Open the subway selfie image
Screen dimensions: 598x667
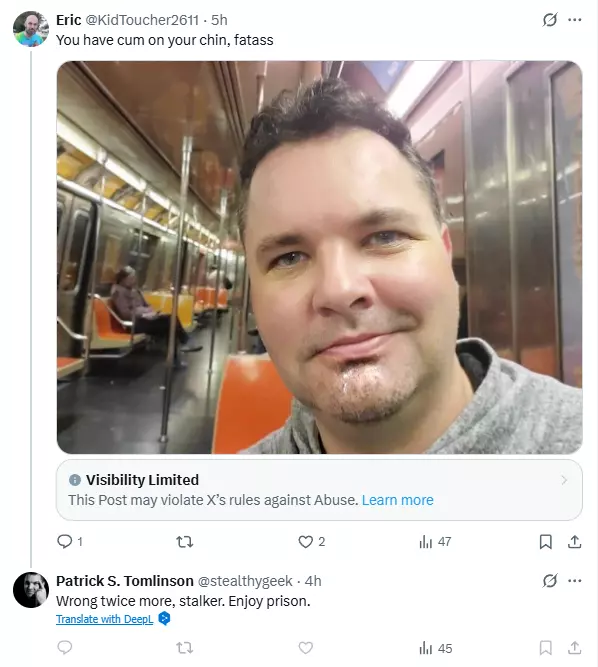319,257
